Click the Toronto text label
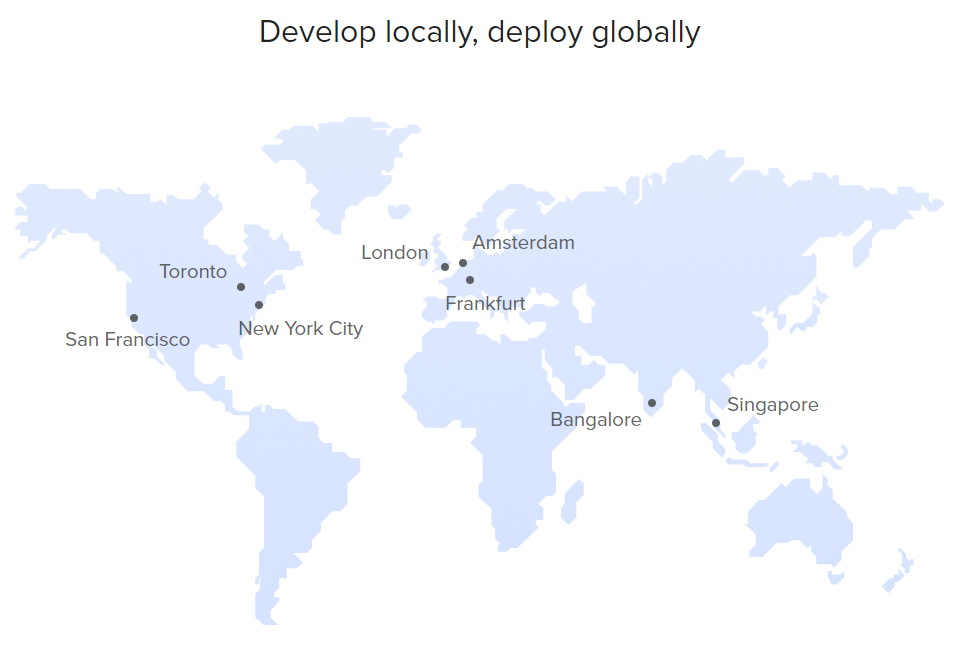 click(x=193, y=272)
